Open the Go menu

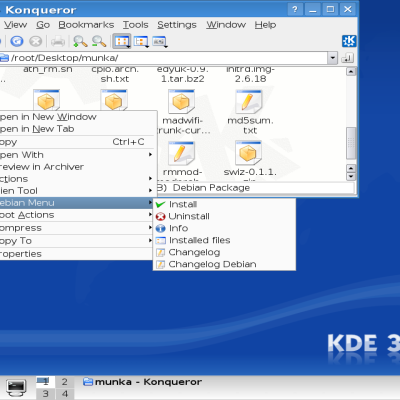click(x=43, y=25)
